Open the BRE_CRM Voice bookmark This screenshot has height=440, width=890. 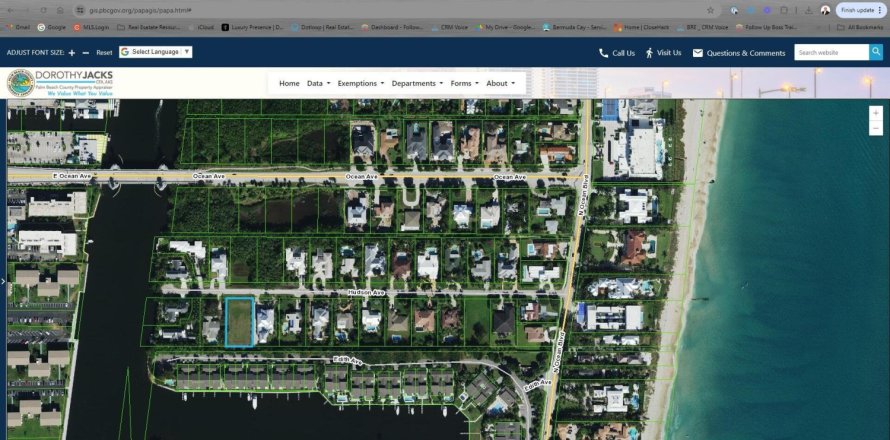tap(703, 27)
